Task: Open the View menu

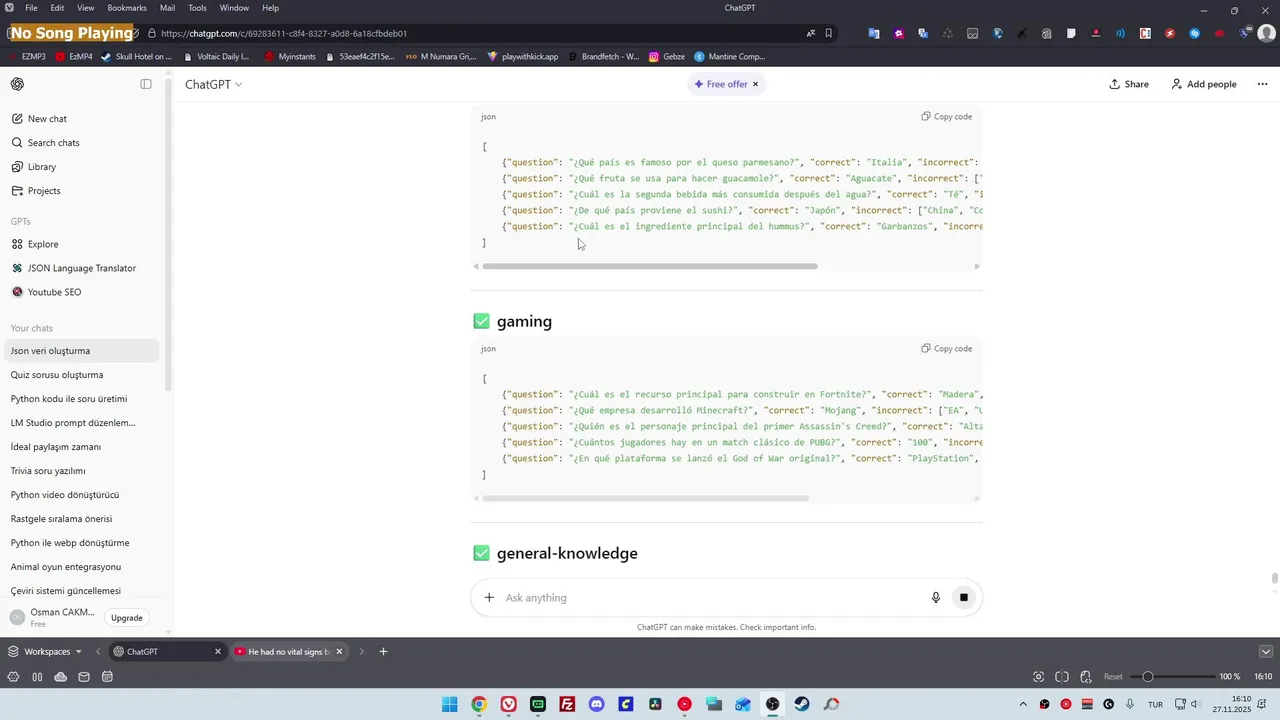Action: click(x=86, y=8)
